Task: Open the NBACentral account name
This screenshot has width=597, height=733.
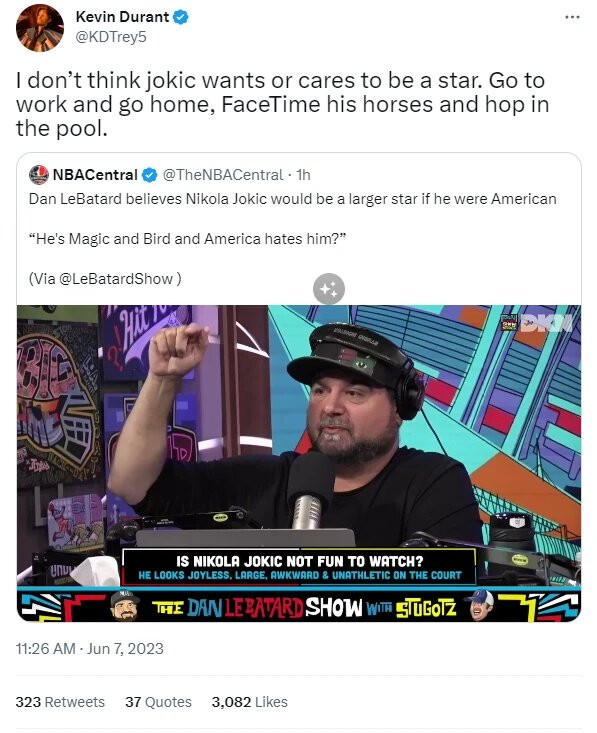Action: [x=95, y=175]
